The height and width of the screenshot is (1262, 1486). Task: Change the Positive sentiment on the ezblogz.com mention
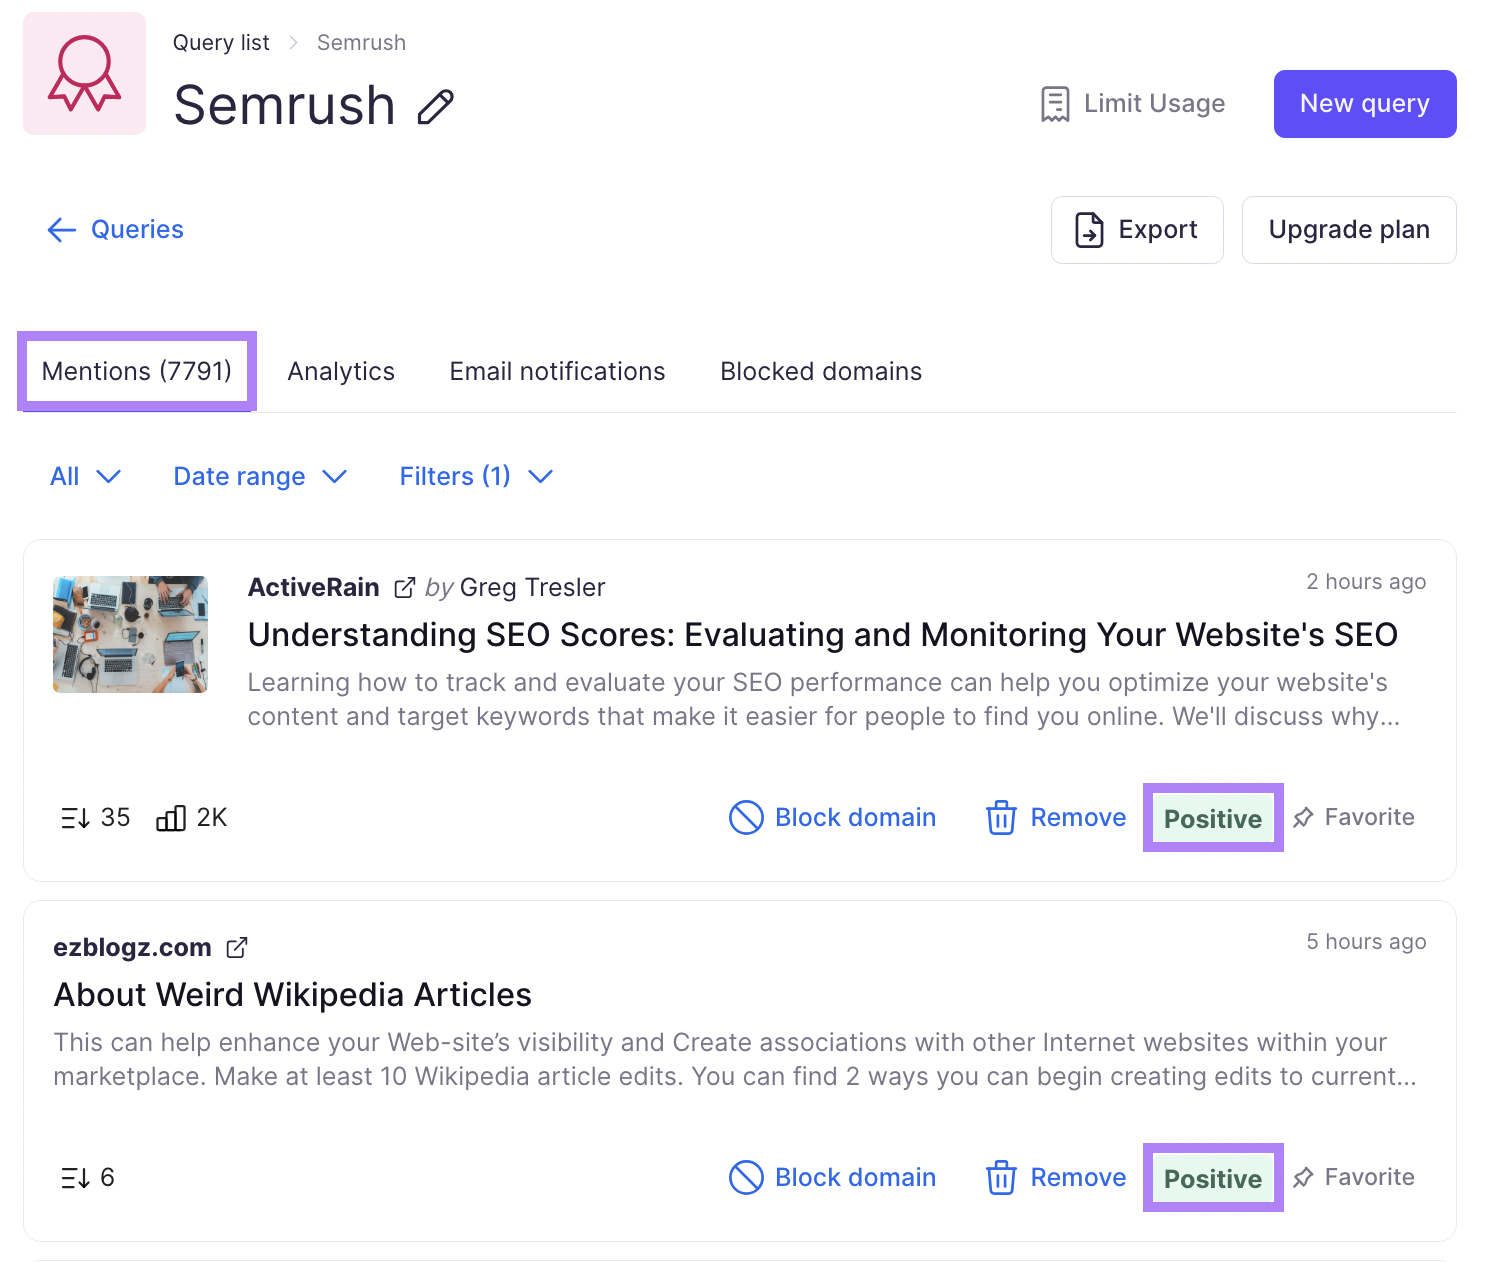click(x=1212, y=1177)
